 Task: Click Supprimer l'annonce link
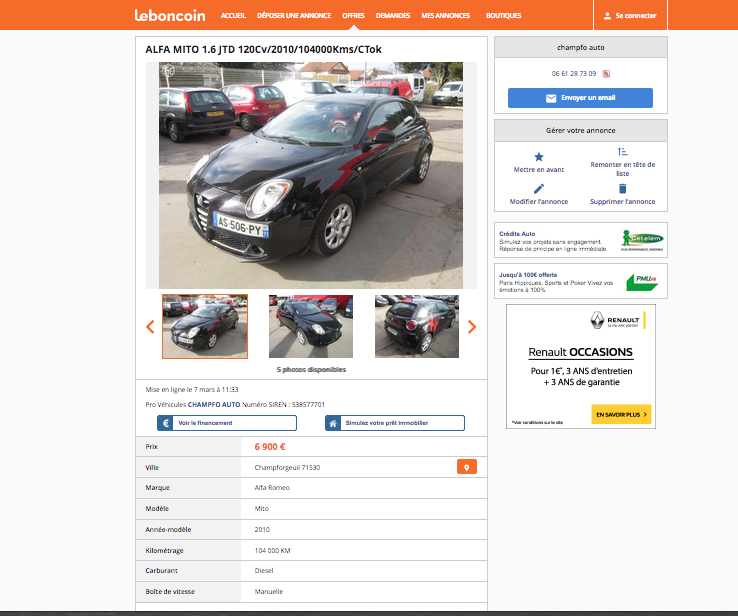pos(623,201)
